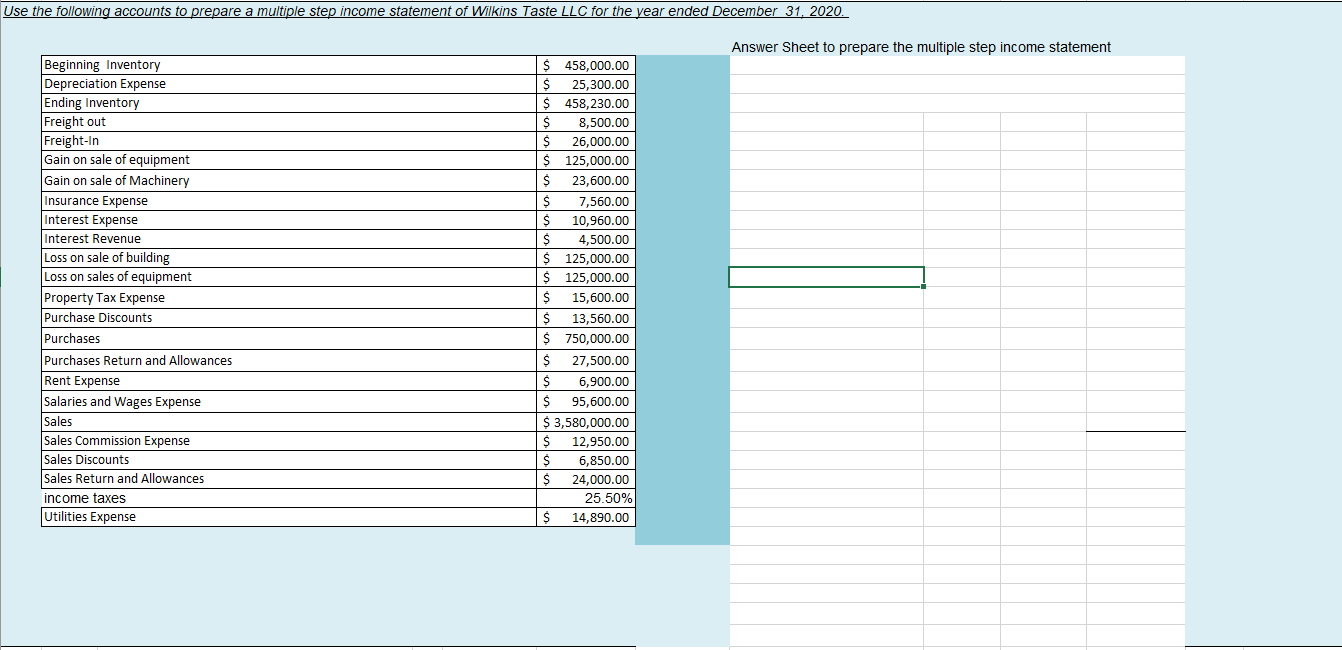Image resolution: width=1342 pixels, height=650 pixels.
Task: Select the 13,560.00 purchase discounts value
Action: click(587, 318)
